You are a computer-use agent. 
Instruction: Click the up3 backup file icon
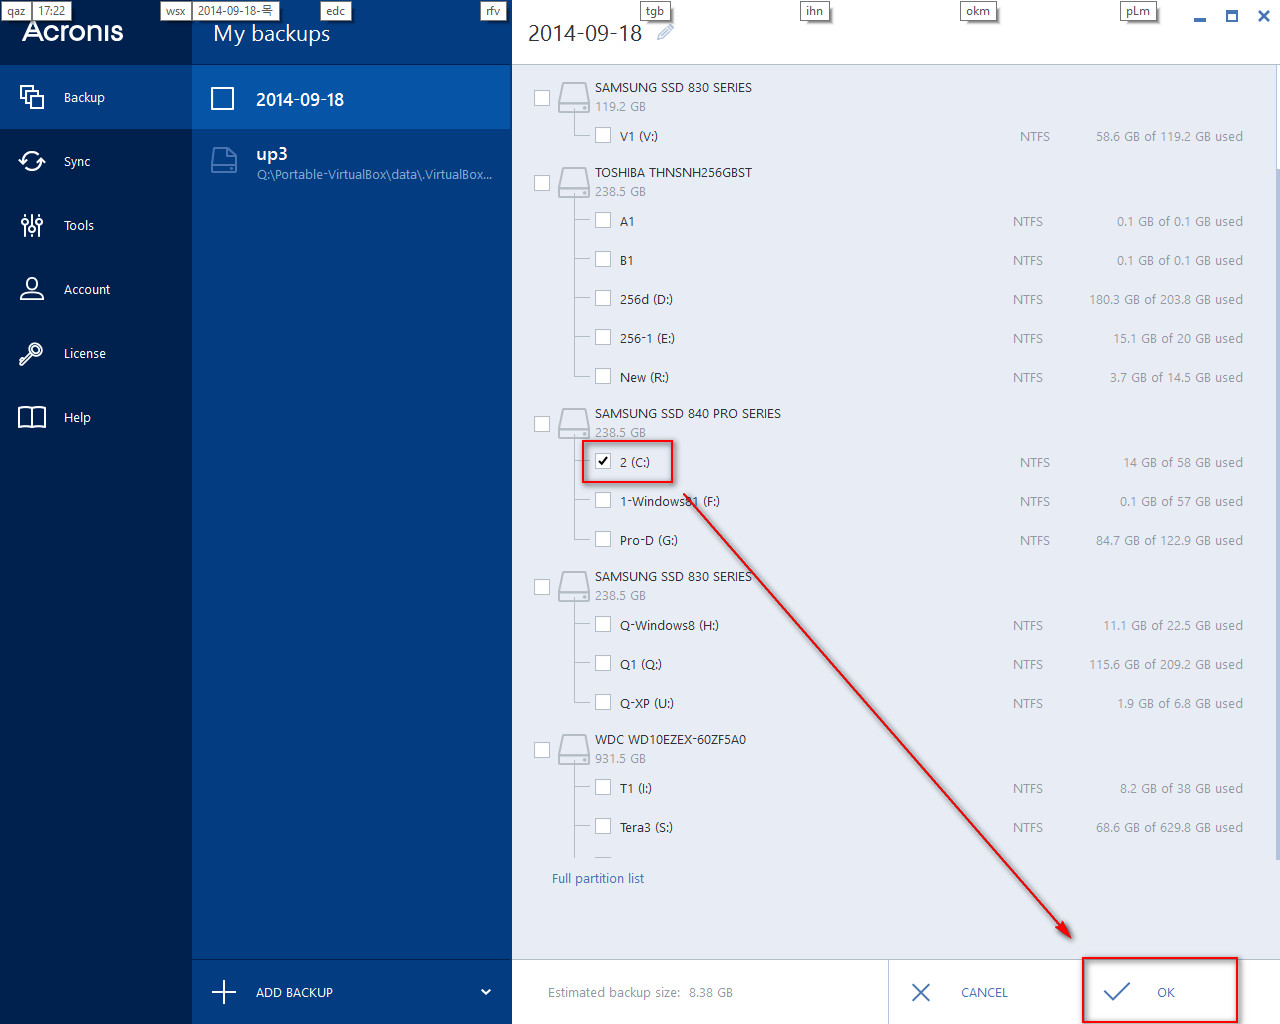(225, 161)
